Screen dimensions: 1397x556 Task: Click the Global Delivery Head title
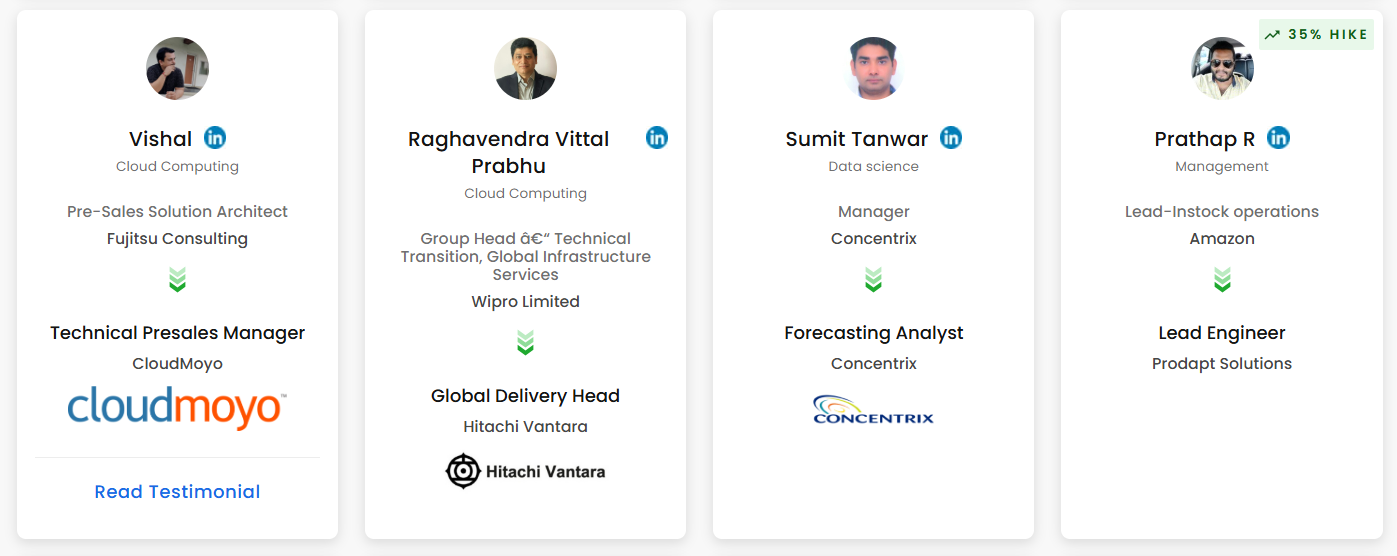[x=525, y=396]
